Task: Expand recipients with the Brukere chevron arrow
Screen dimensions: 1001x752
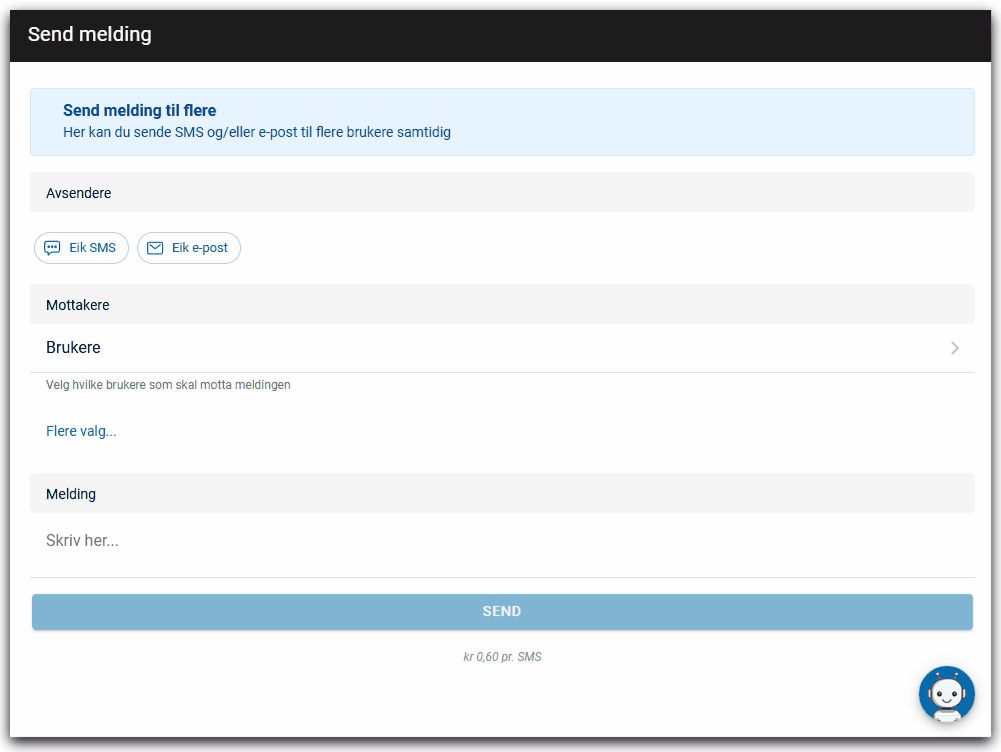Action: click(x=955, y=348)
